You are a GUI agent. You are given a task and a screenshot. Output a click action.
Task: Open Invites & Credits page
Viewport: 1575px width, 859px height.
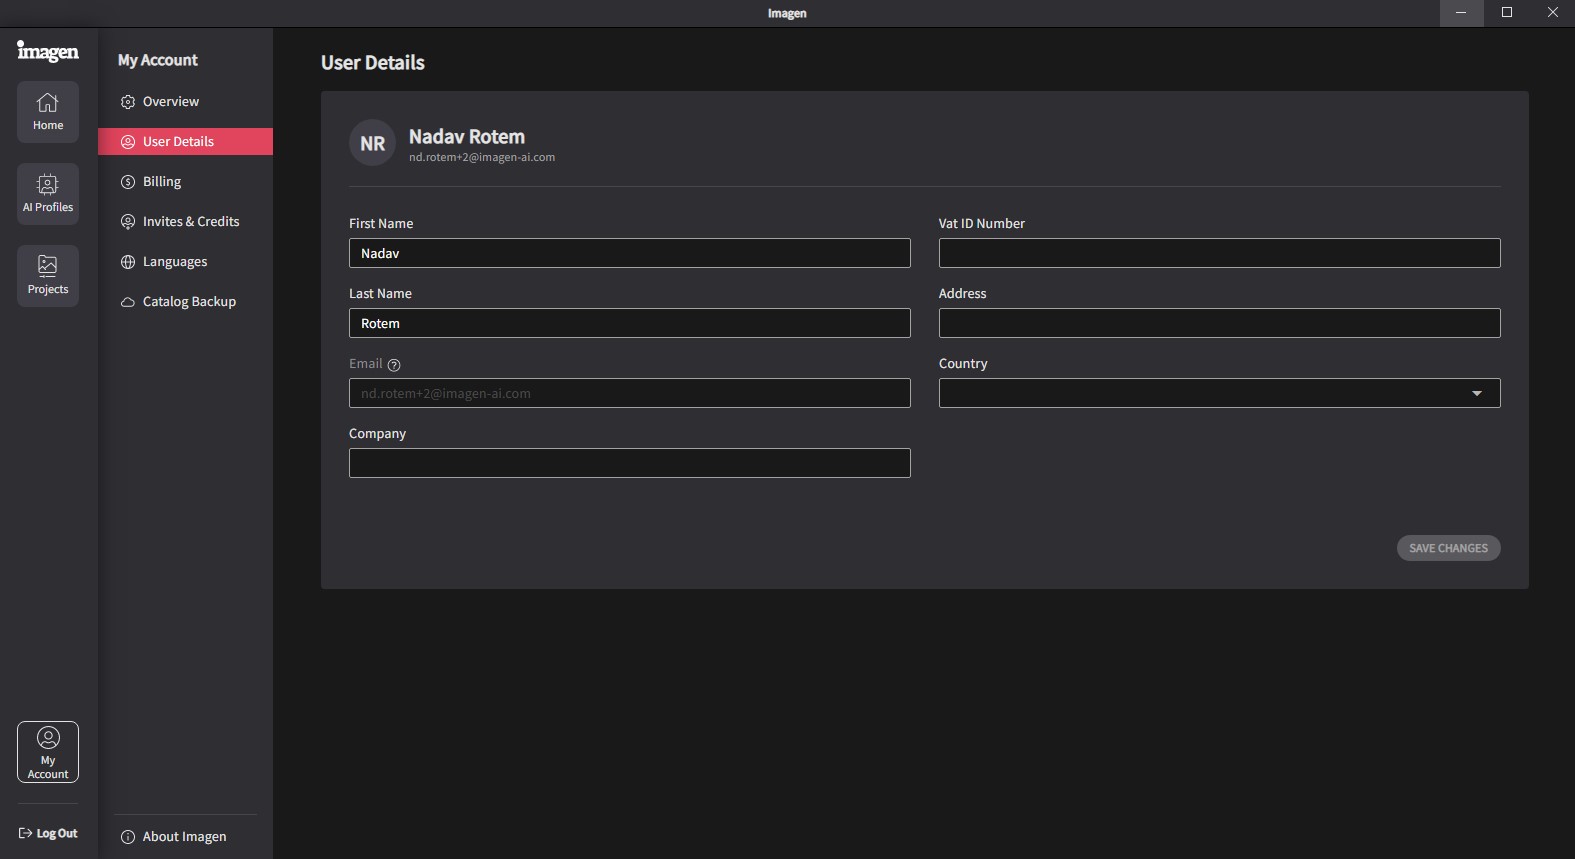185,221
